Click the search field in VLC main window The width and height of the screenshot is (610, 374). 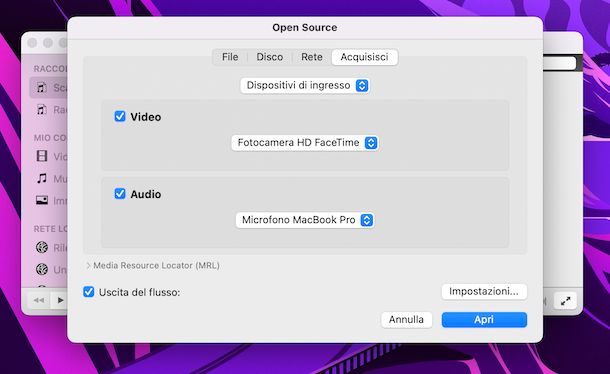pos(559,63)
